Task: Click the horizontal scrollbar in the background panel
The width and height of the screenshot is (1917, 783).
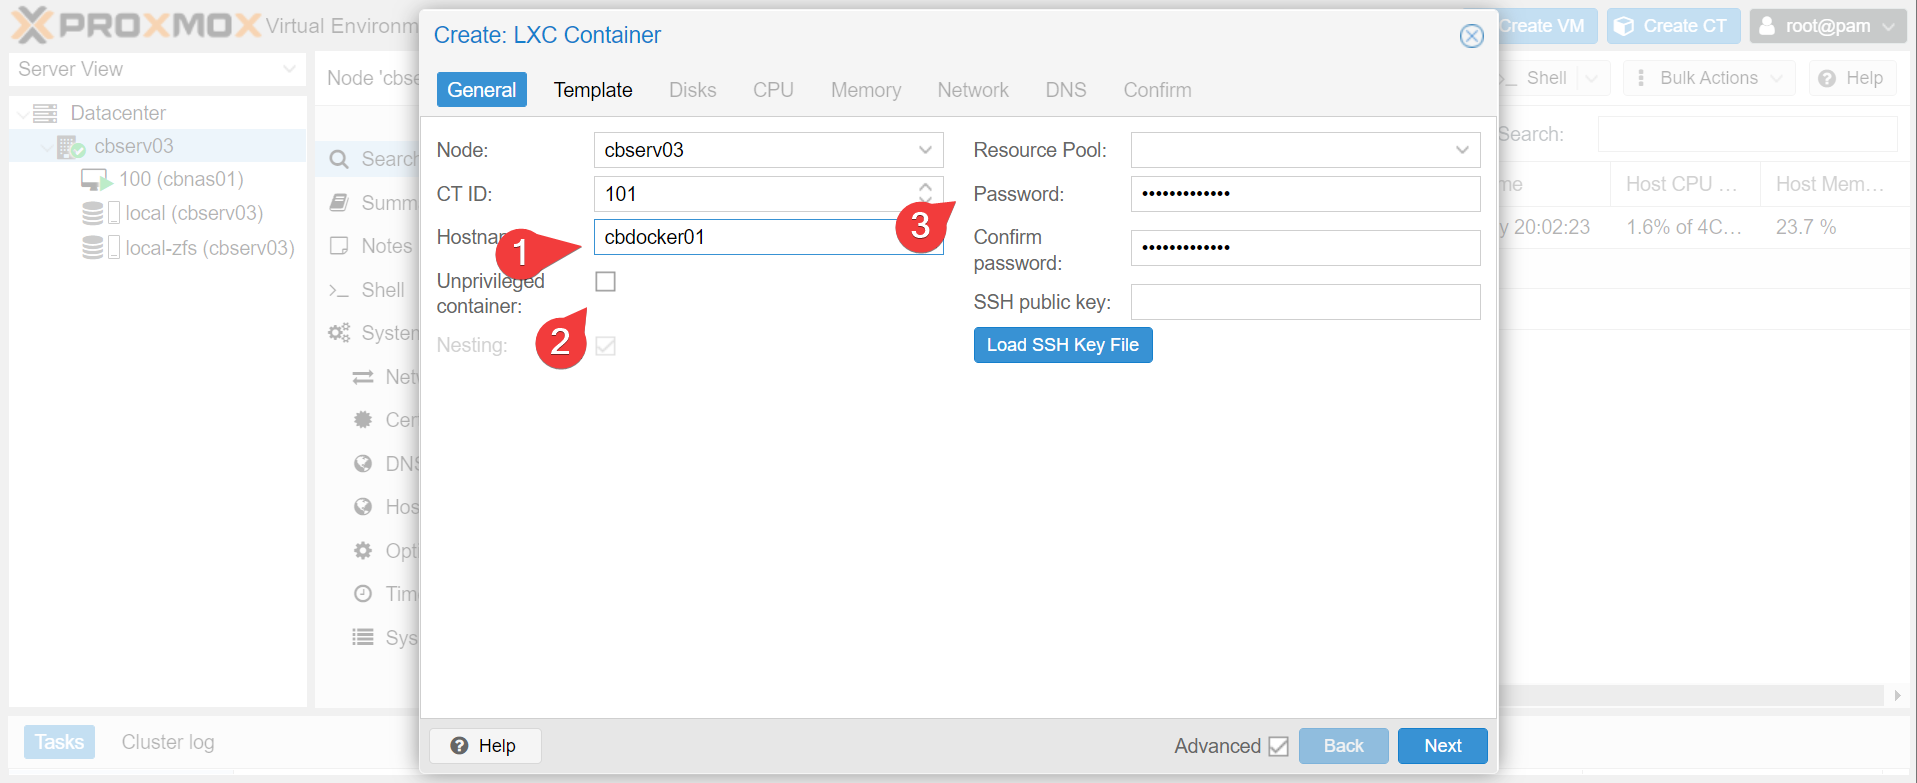Action: [1690, 695]
